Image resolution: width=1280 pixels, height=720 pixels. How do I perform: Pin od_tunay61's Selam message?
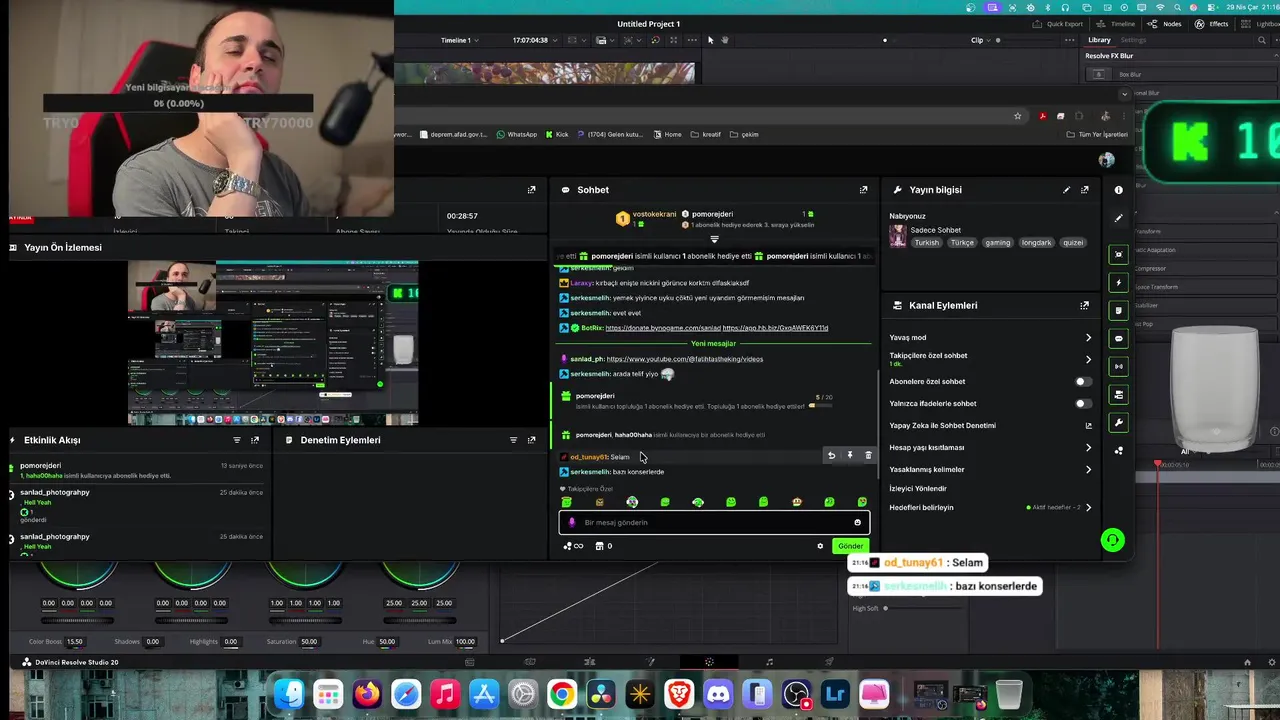850,456
